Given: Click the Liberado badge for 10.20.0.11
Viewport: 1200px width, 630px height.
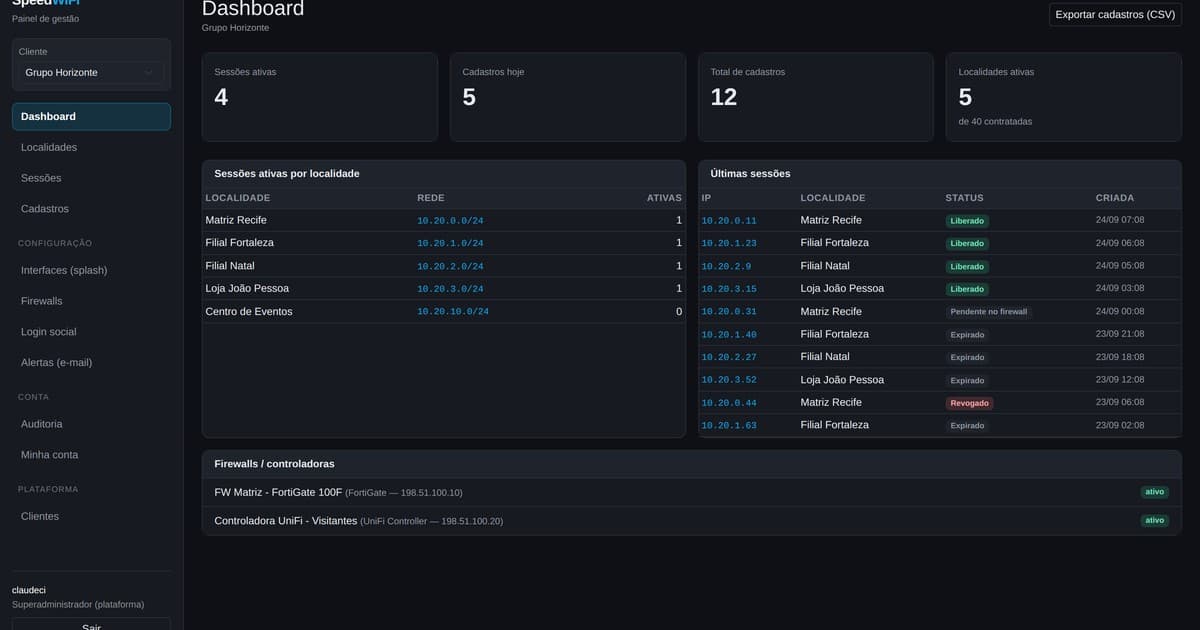Looking at the screenshot, I should pos(967,221).
